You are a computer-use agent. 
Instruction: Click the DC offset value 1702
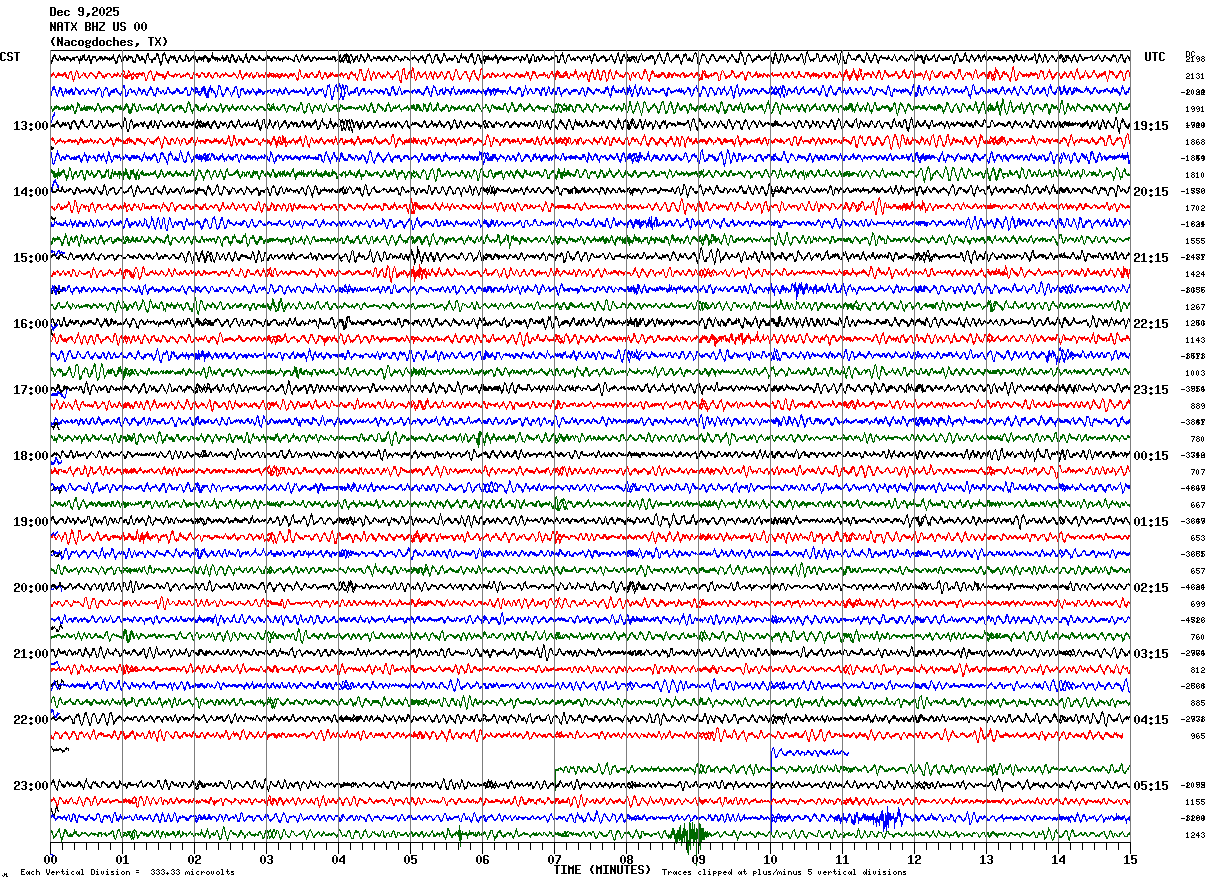pyautogui.click(x=1195, y=208)
